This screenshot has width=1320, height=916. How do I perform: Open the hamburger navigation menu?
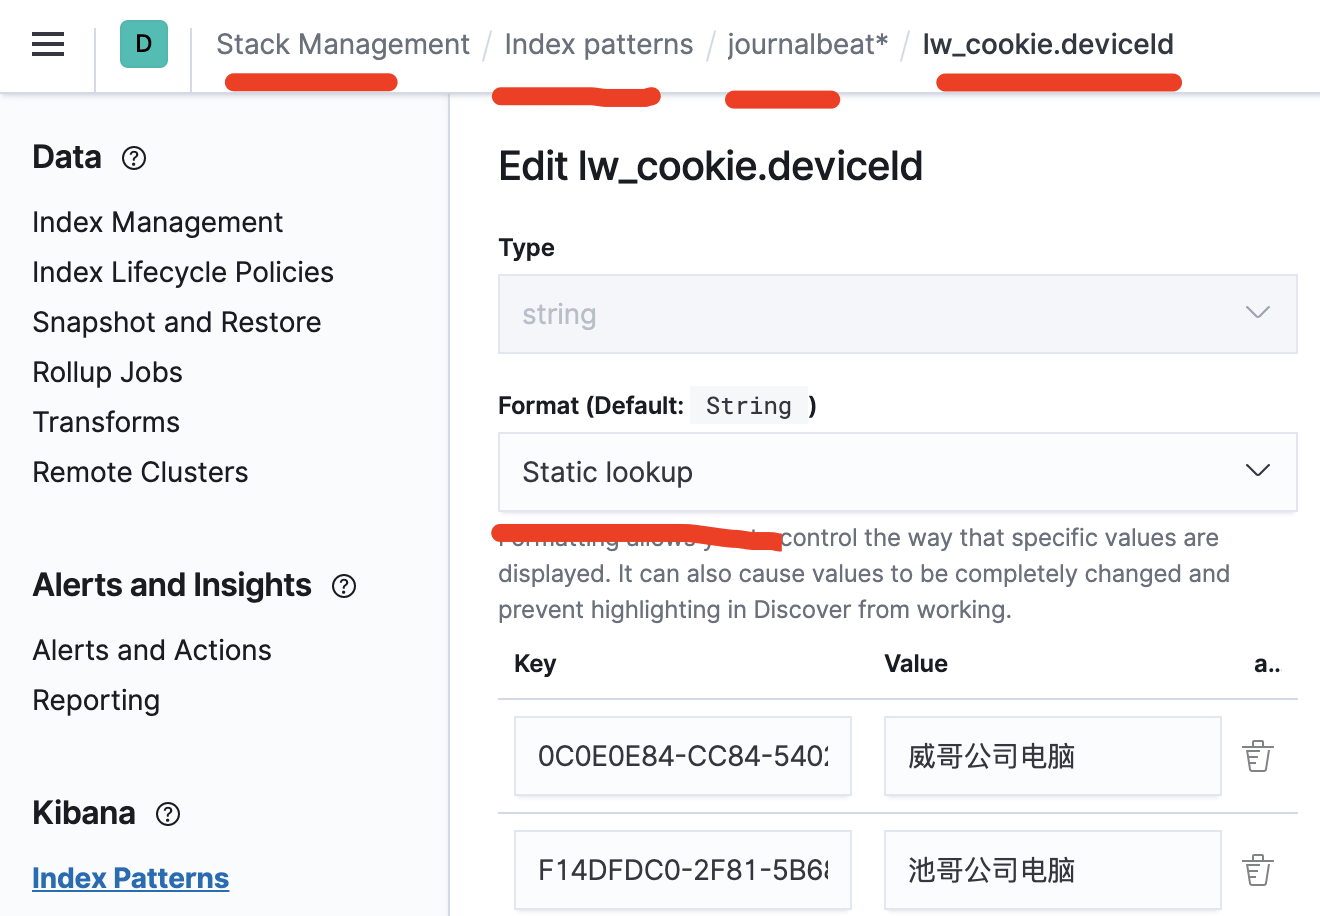point(48,44)
